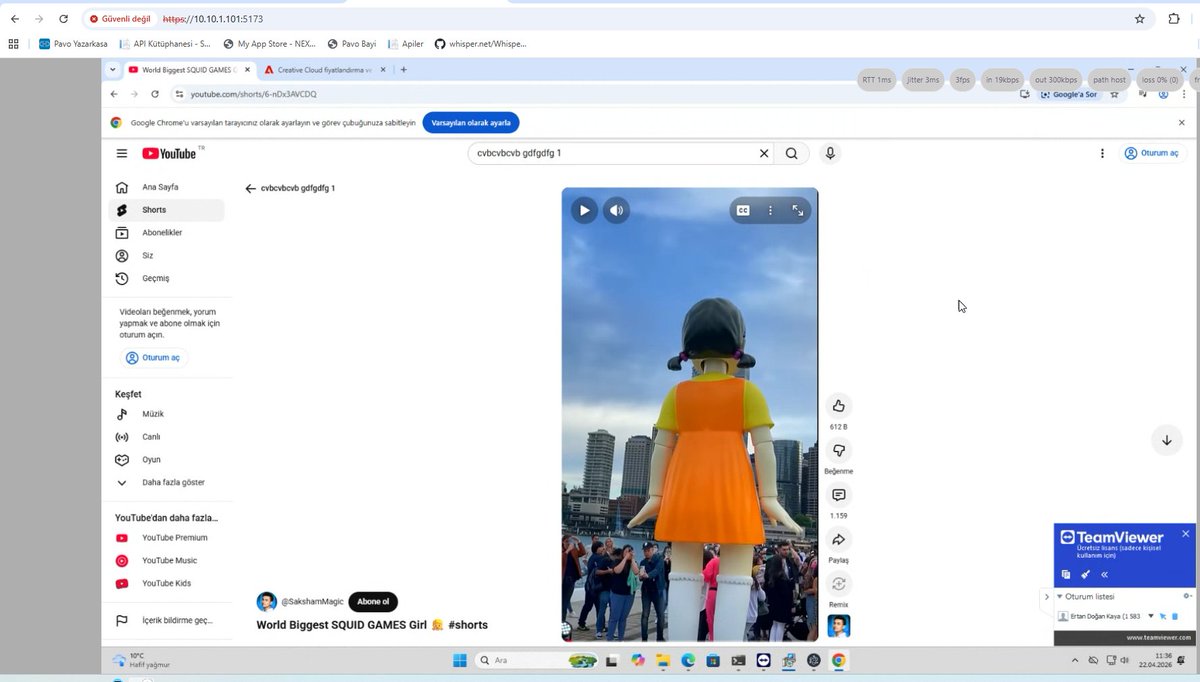Viewport: 1200px width, 682px height.
Task: Open Ertan Doğan Kaya session dropdown
Action: (1151, 616)
